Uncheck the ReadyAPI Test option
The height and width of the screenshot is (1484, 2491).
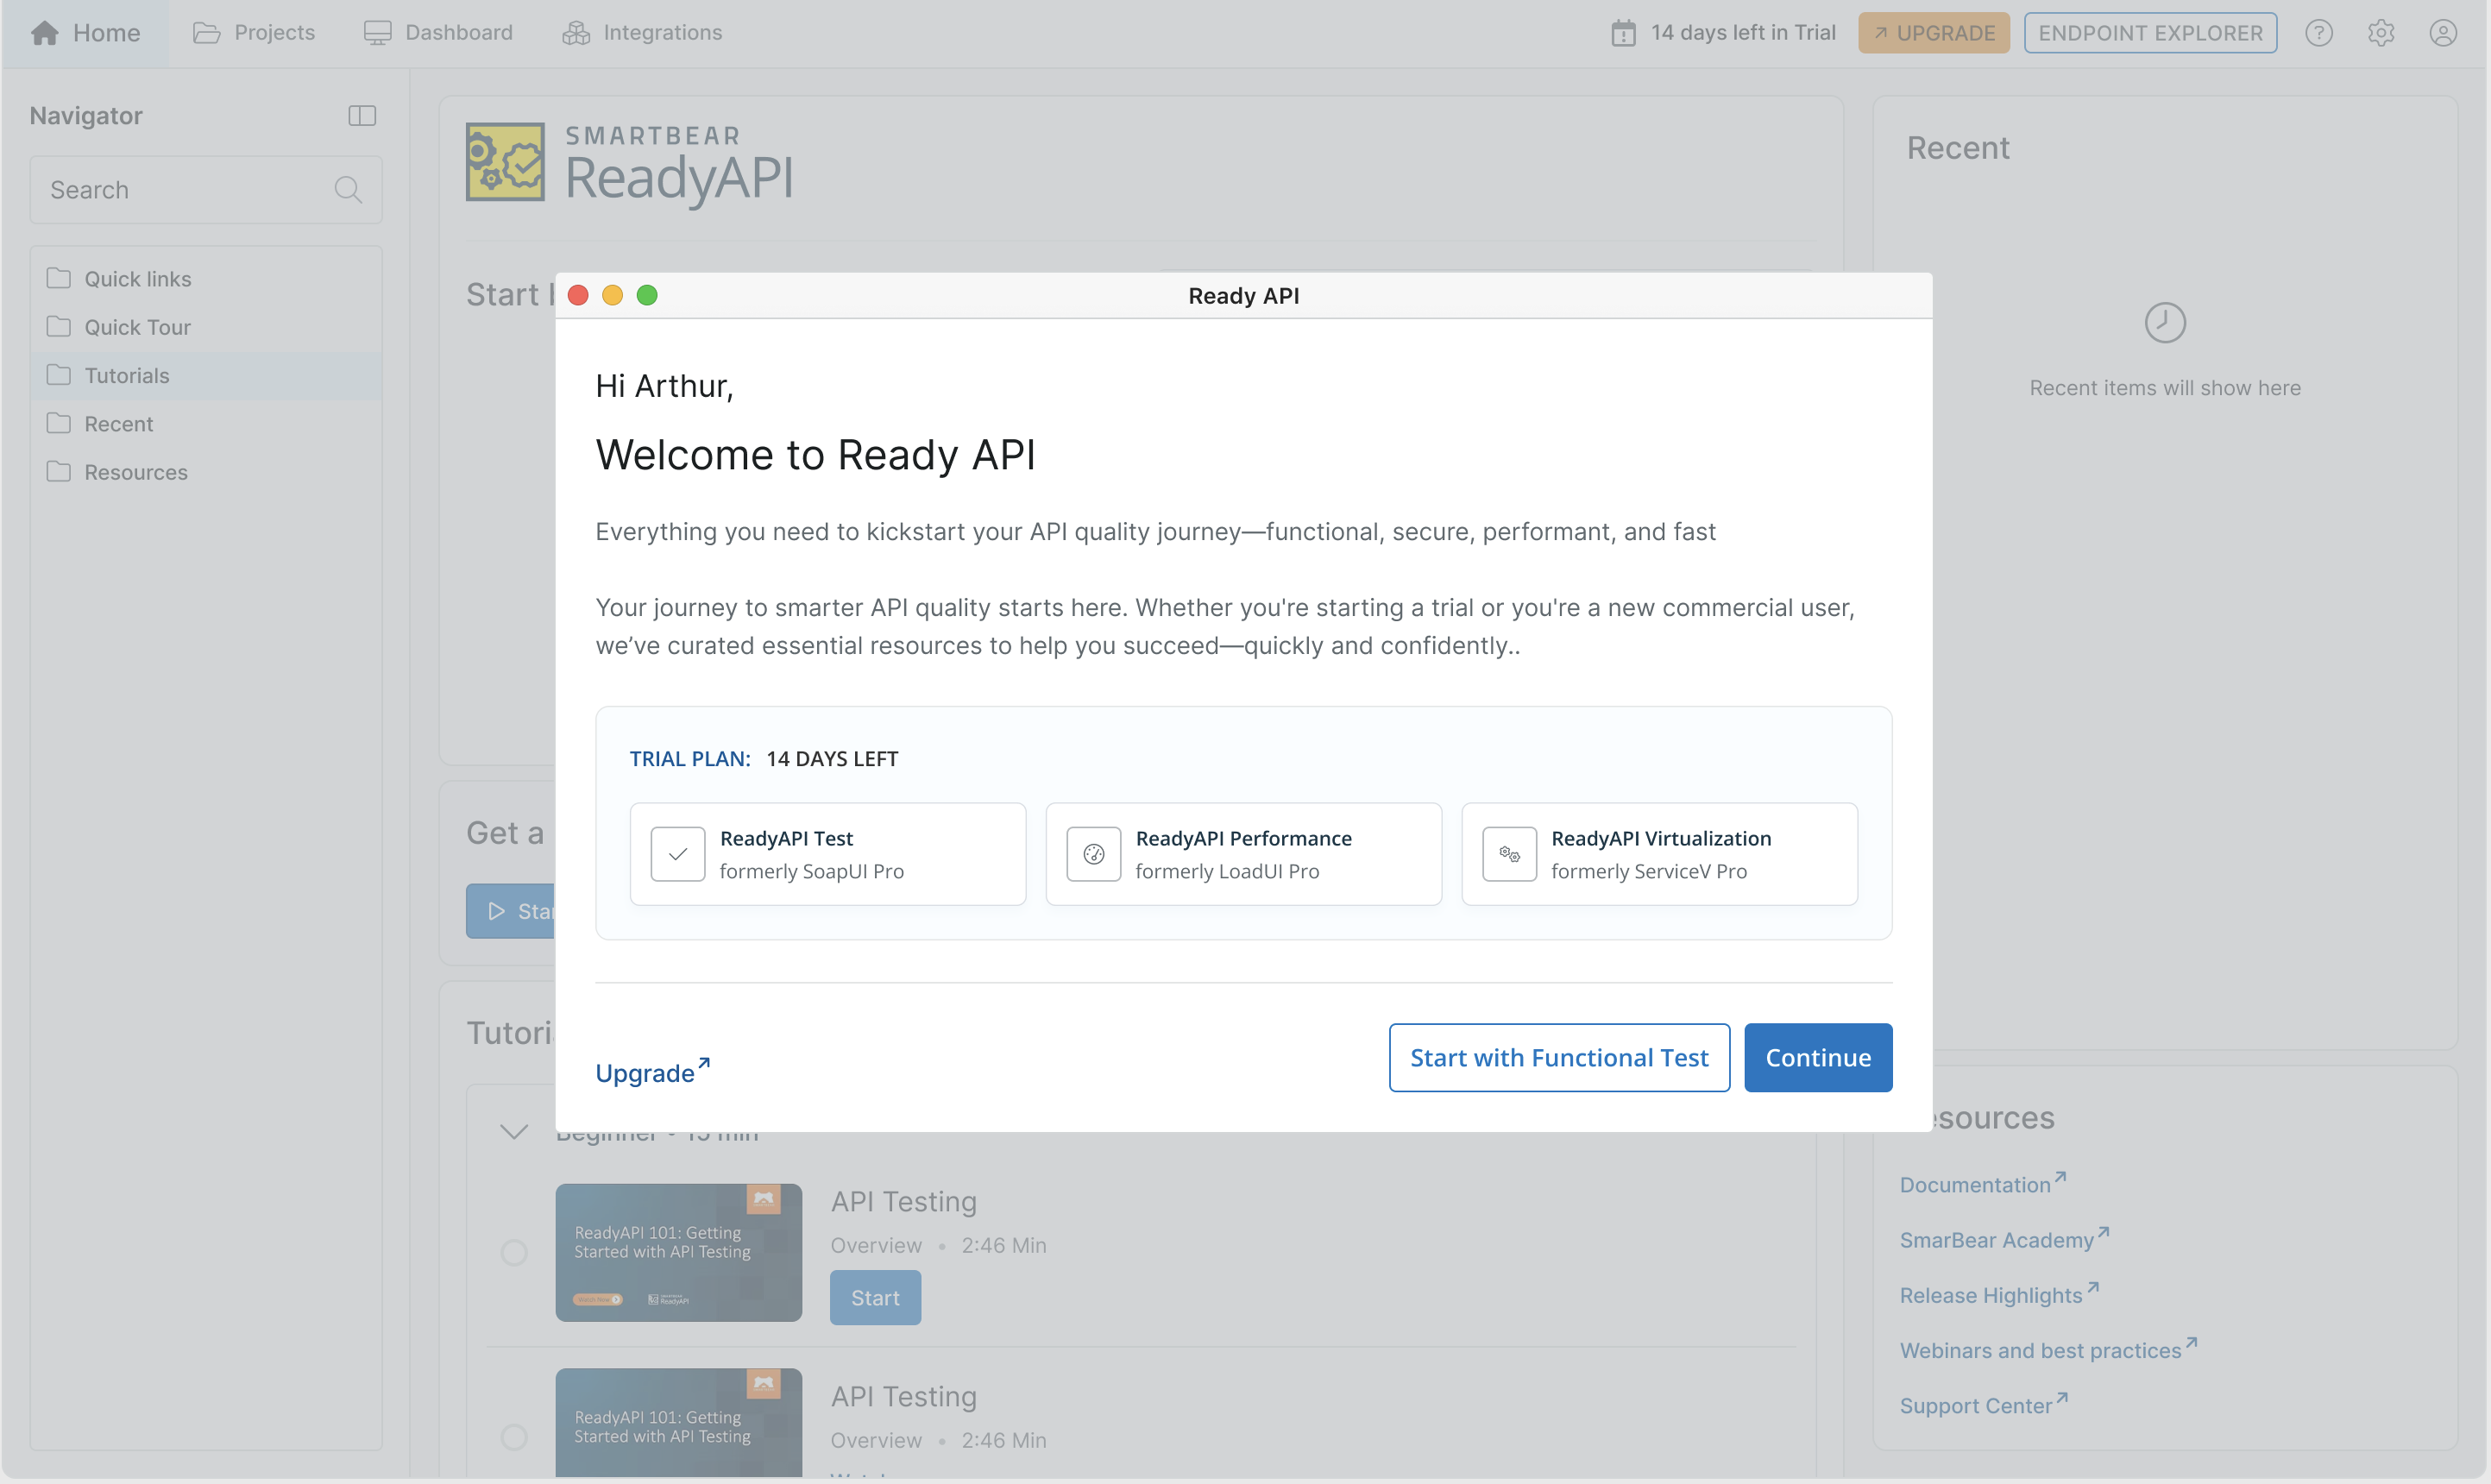(x=678, y=853)
